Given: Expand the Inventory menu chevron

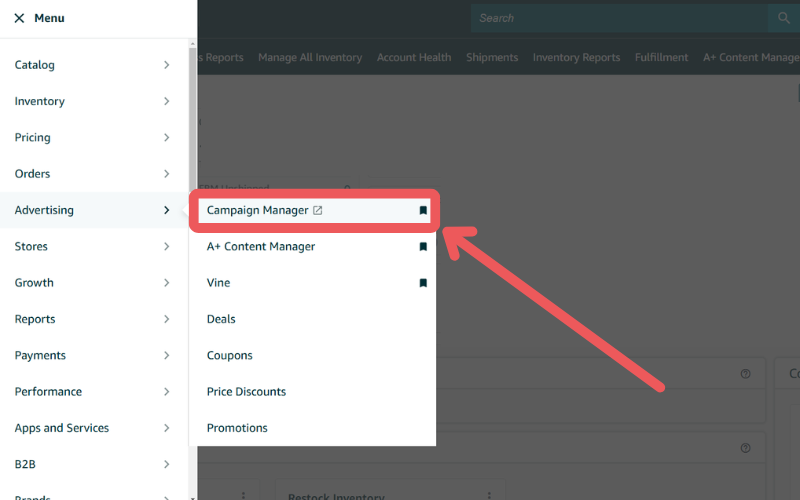Looking at the screenshot, I should click(x=166, y=101).
